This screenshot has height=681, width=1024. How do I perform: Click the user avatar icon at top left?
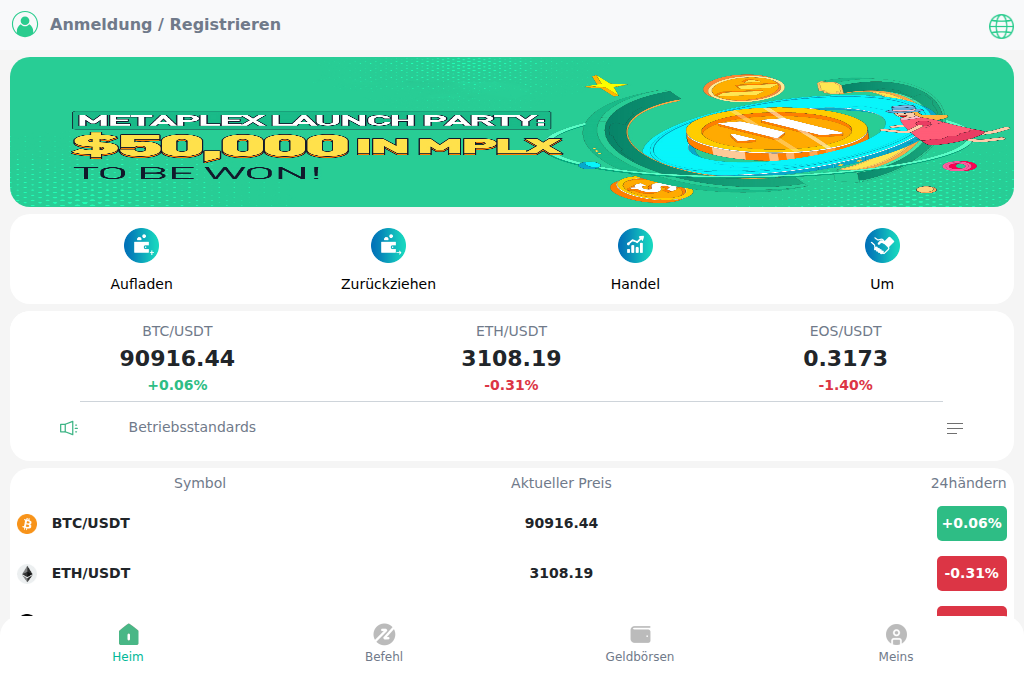(x=25, y=24)
